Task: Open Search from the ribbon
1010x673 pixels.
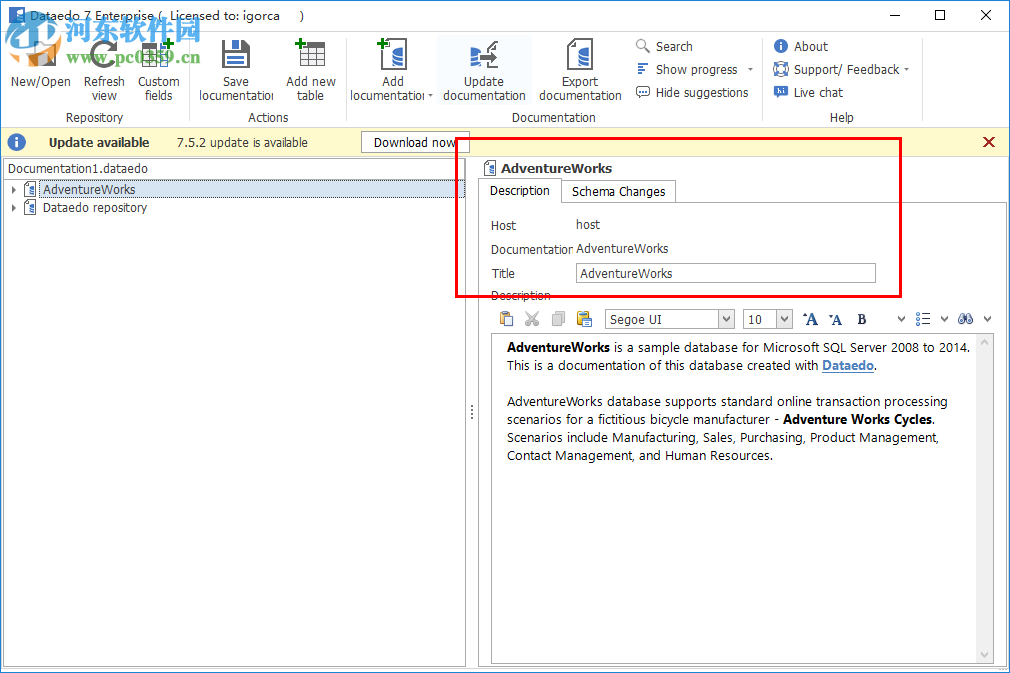Action: 664,46
